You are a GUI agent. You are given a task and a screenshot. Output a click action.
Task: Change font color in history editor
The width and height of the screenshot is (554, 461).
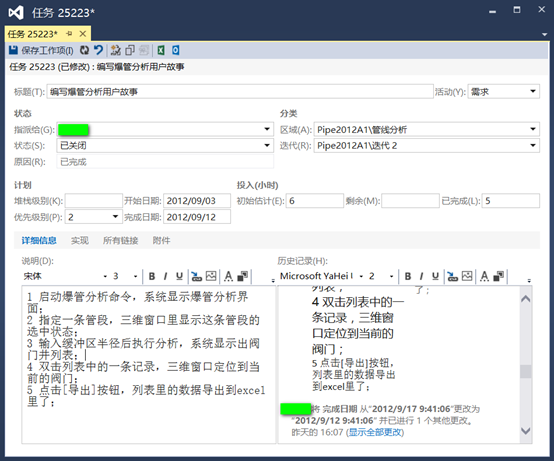[484, 276]
